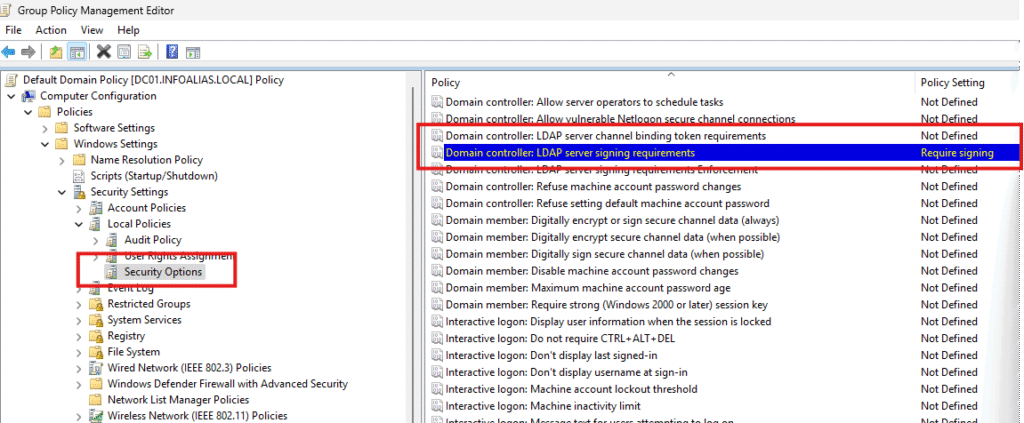This screenshot has height=423, width=1024.
Task: Click the Properties toolbar icon
Action: point(124,52)
